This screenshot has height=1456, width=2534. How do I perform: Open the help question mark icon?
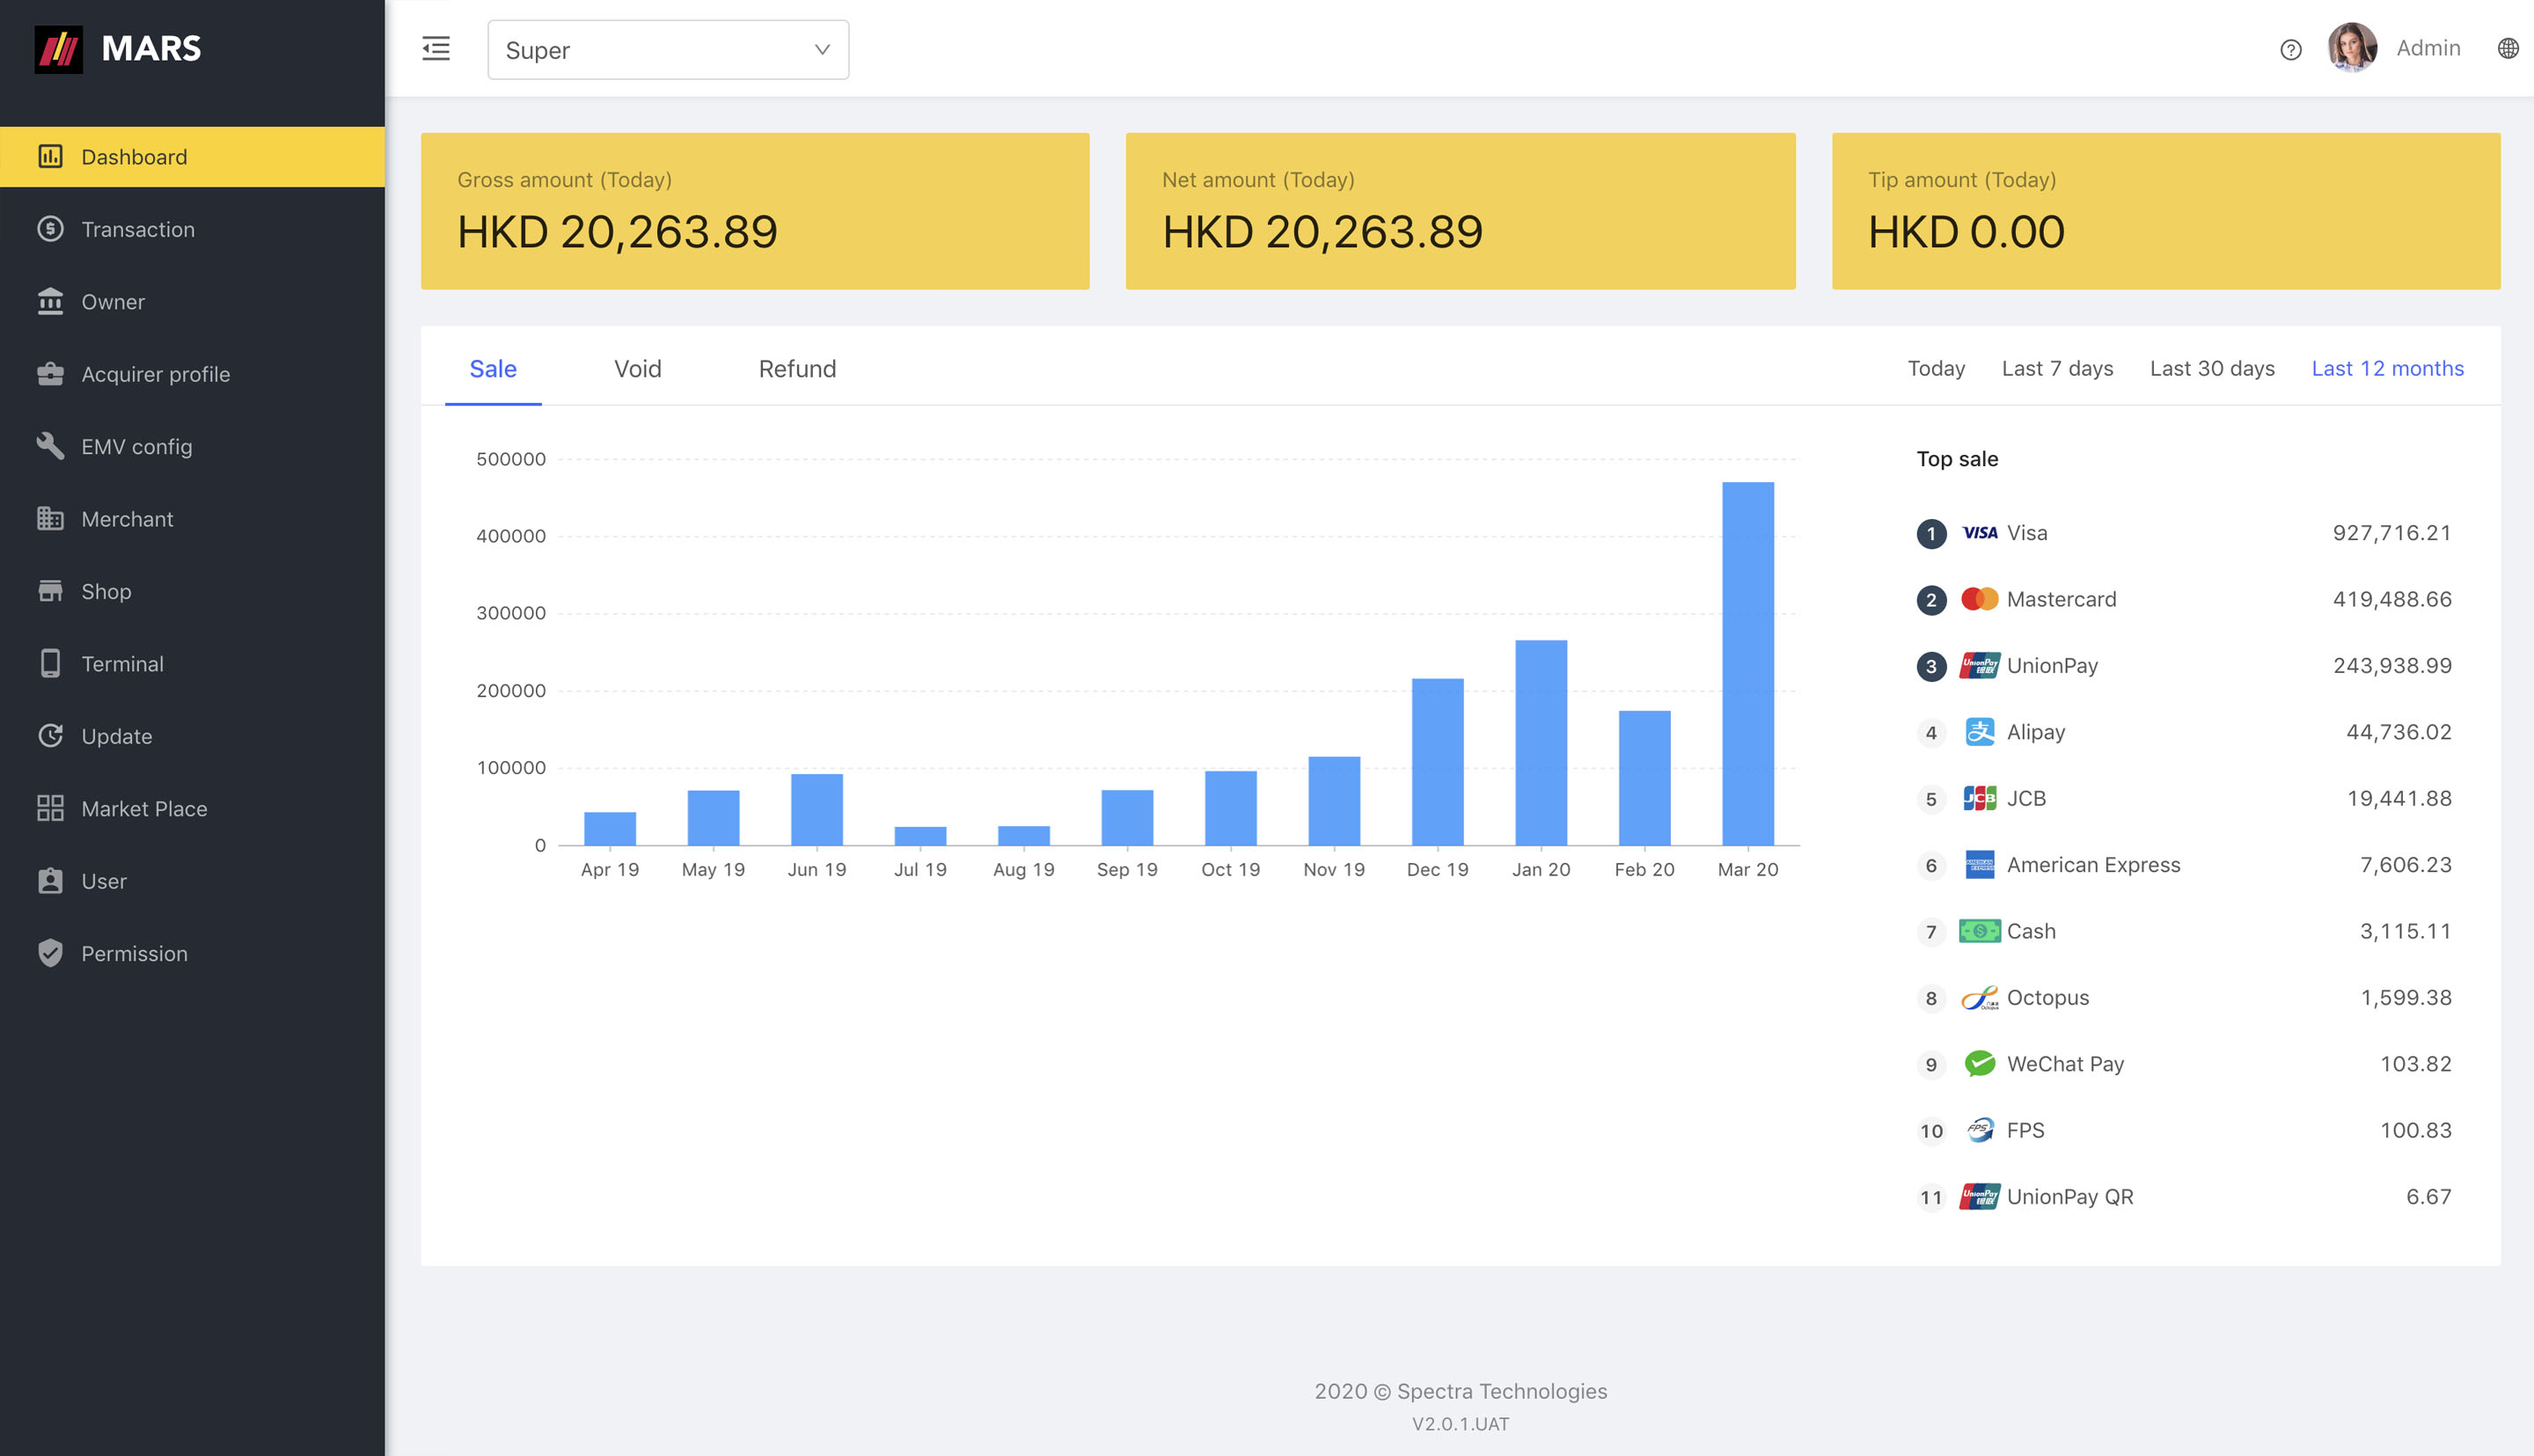pos(2290,49)
